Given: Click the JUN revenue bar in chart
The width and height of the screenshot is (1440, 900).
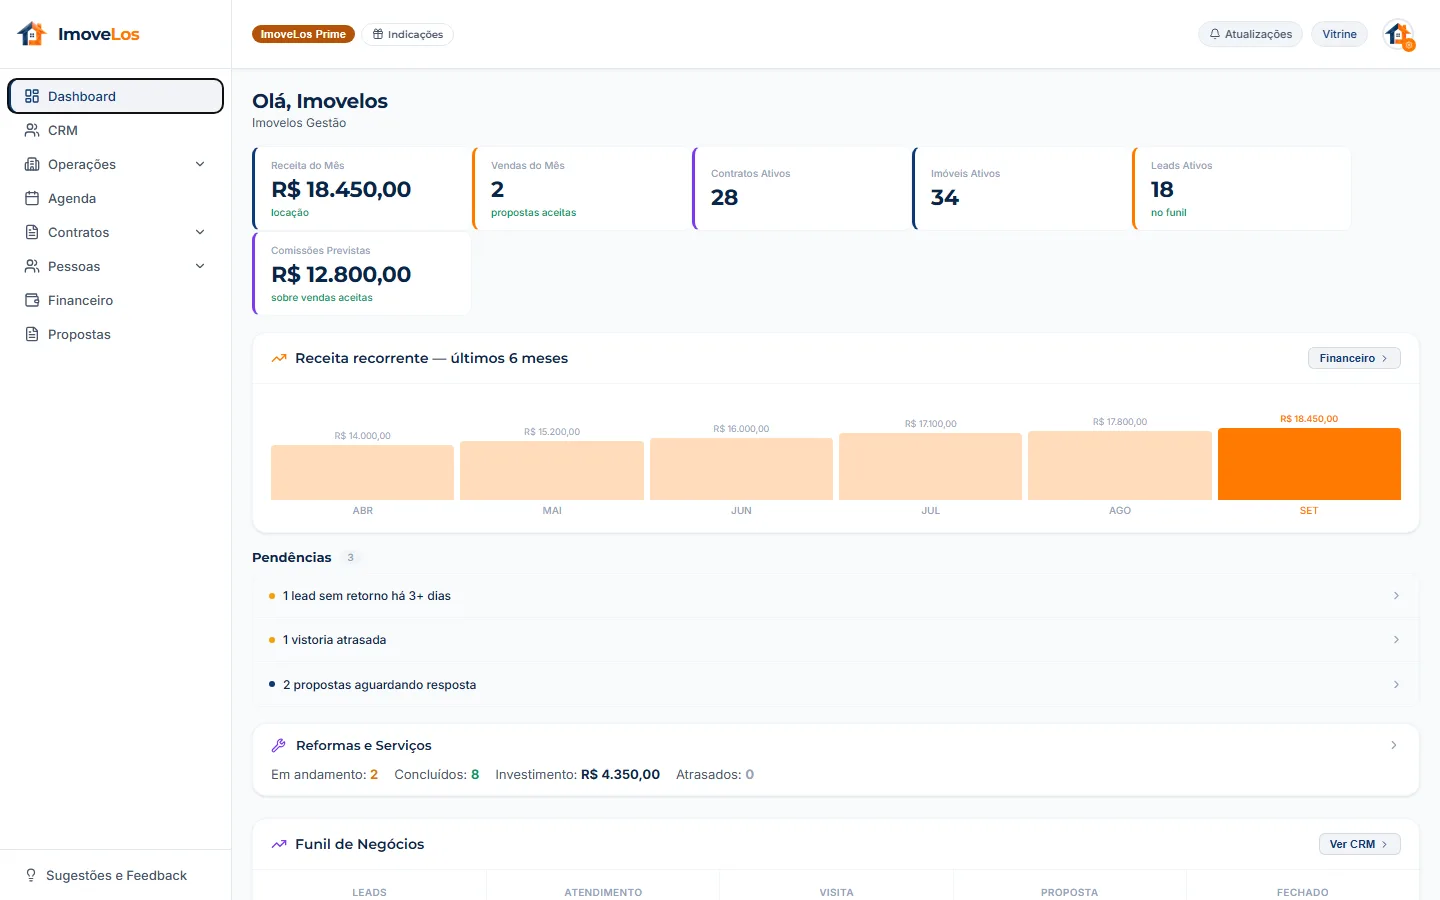Looking at the screenshot, I should pos(741,469).
